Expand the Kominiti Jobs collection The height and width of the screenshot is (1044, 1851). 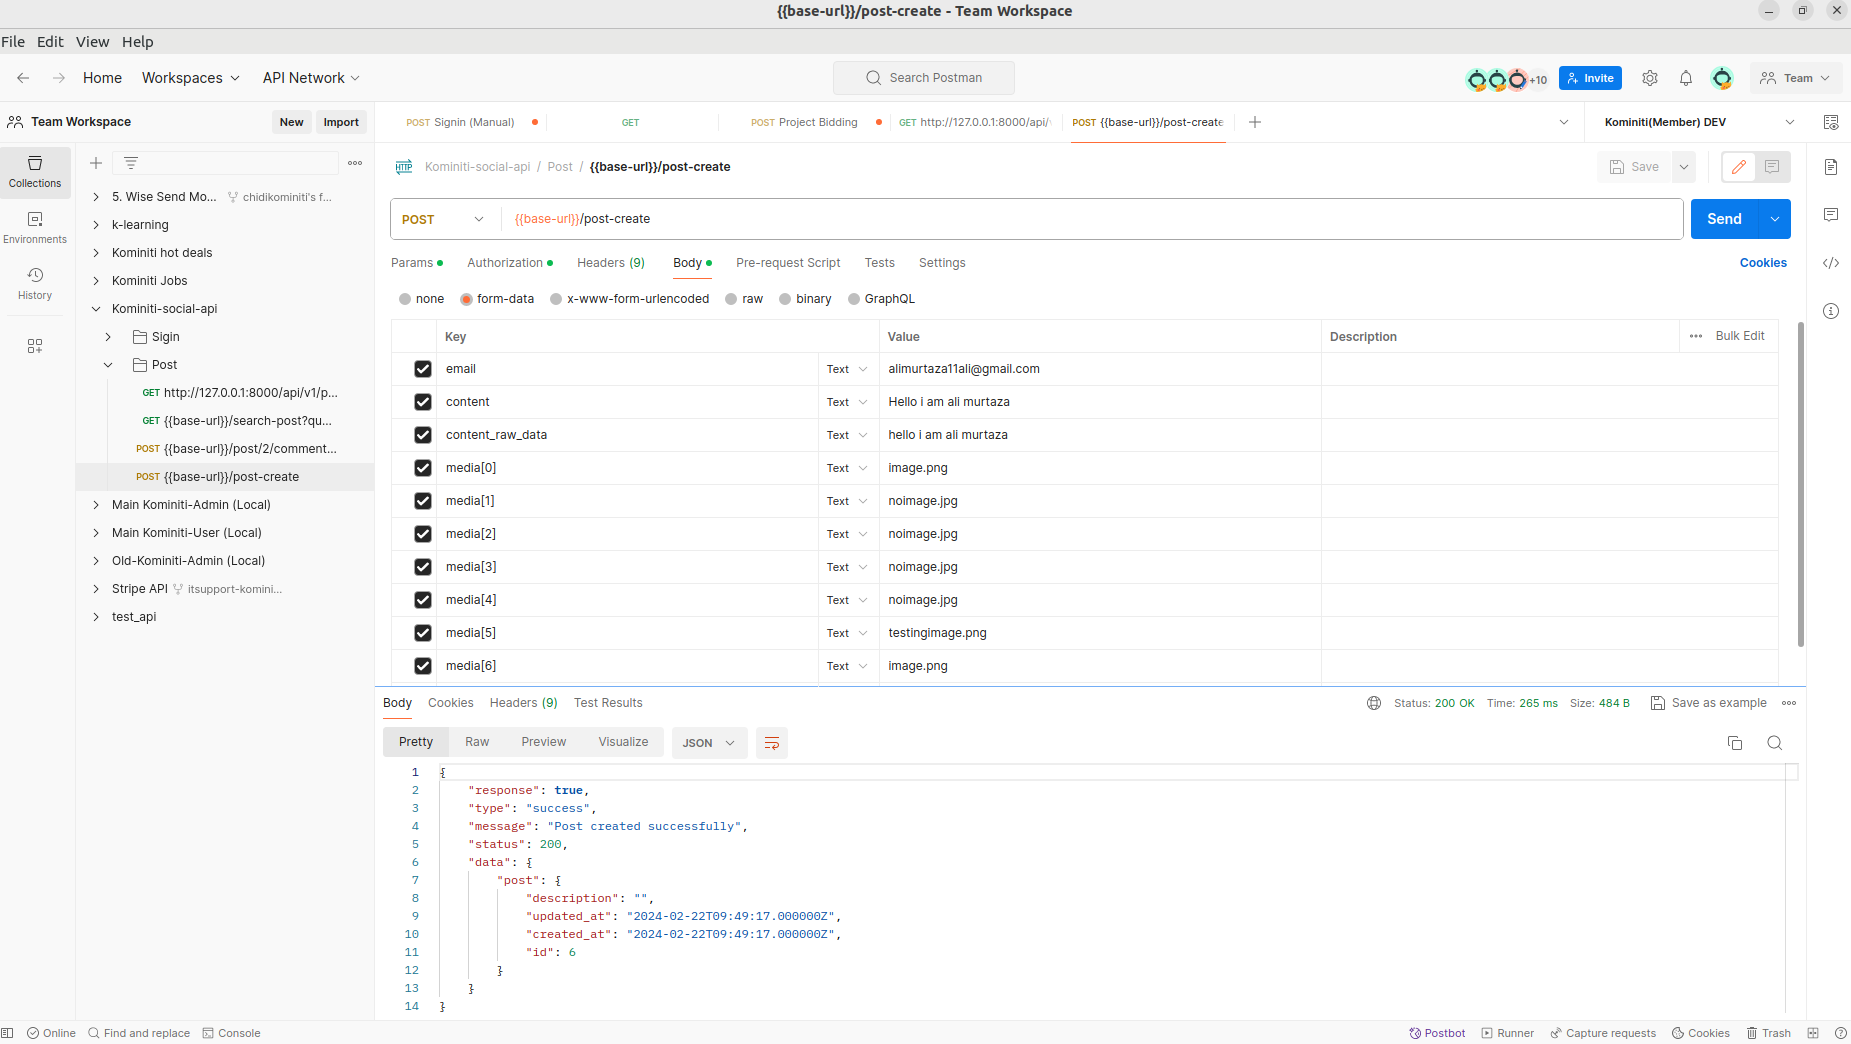pyautogui.click(x=96, y=281)
